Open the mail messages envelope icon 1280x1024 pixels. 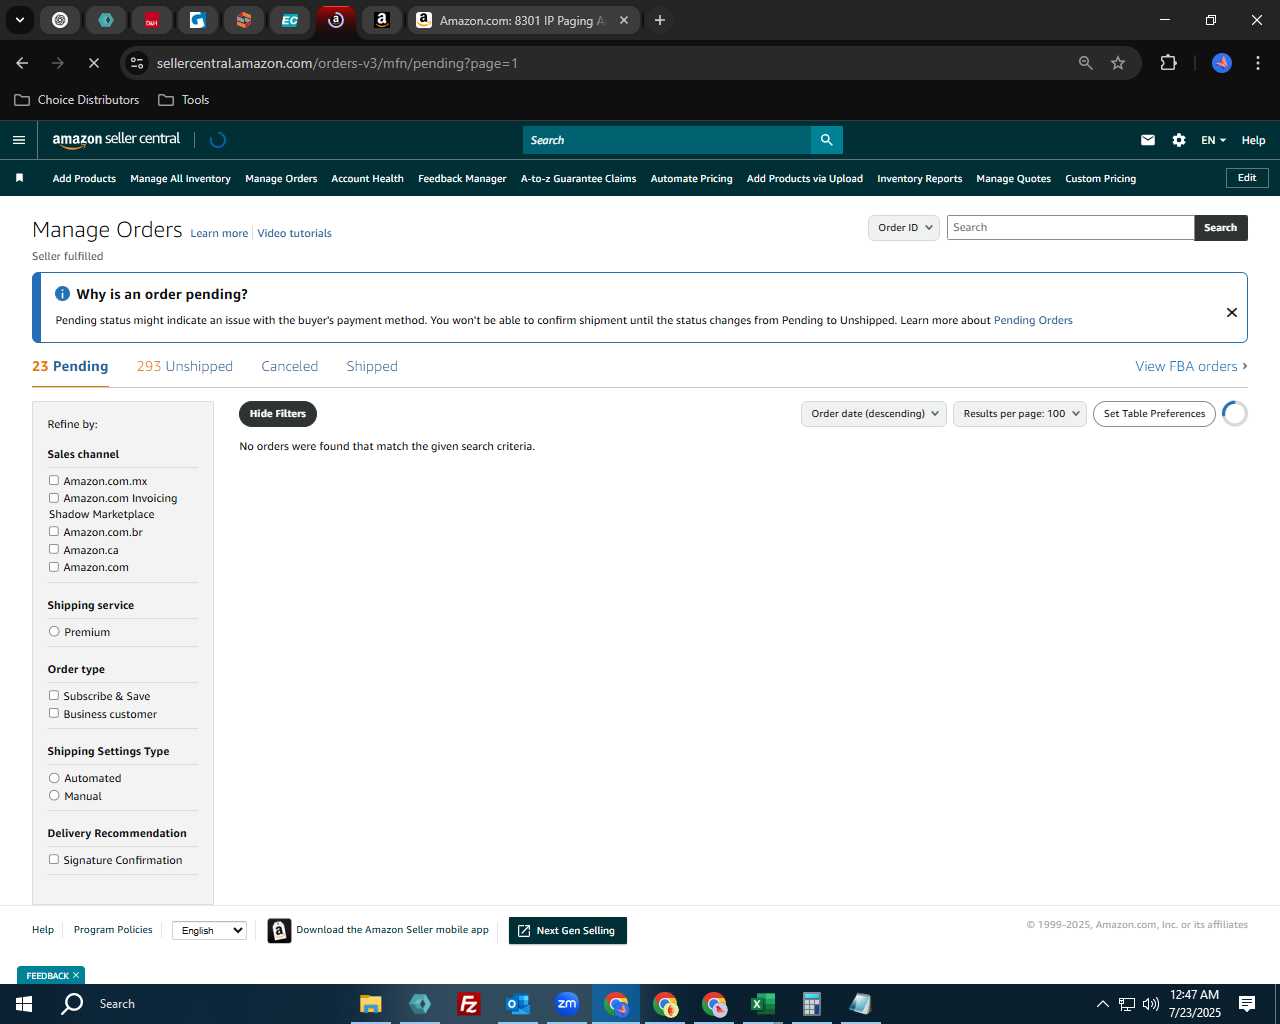click(1148, 140)
